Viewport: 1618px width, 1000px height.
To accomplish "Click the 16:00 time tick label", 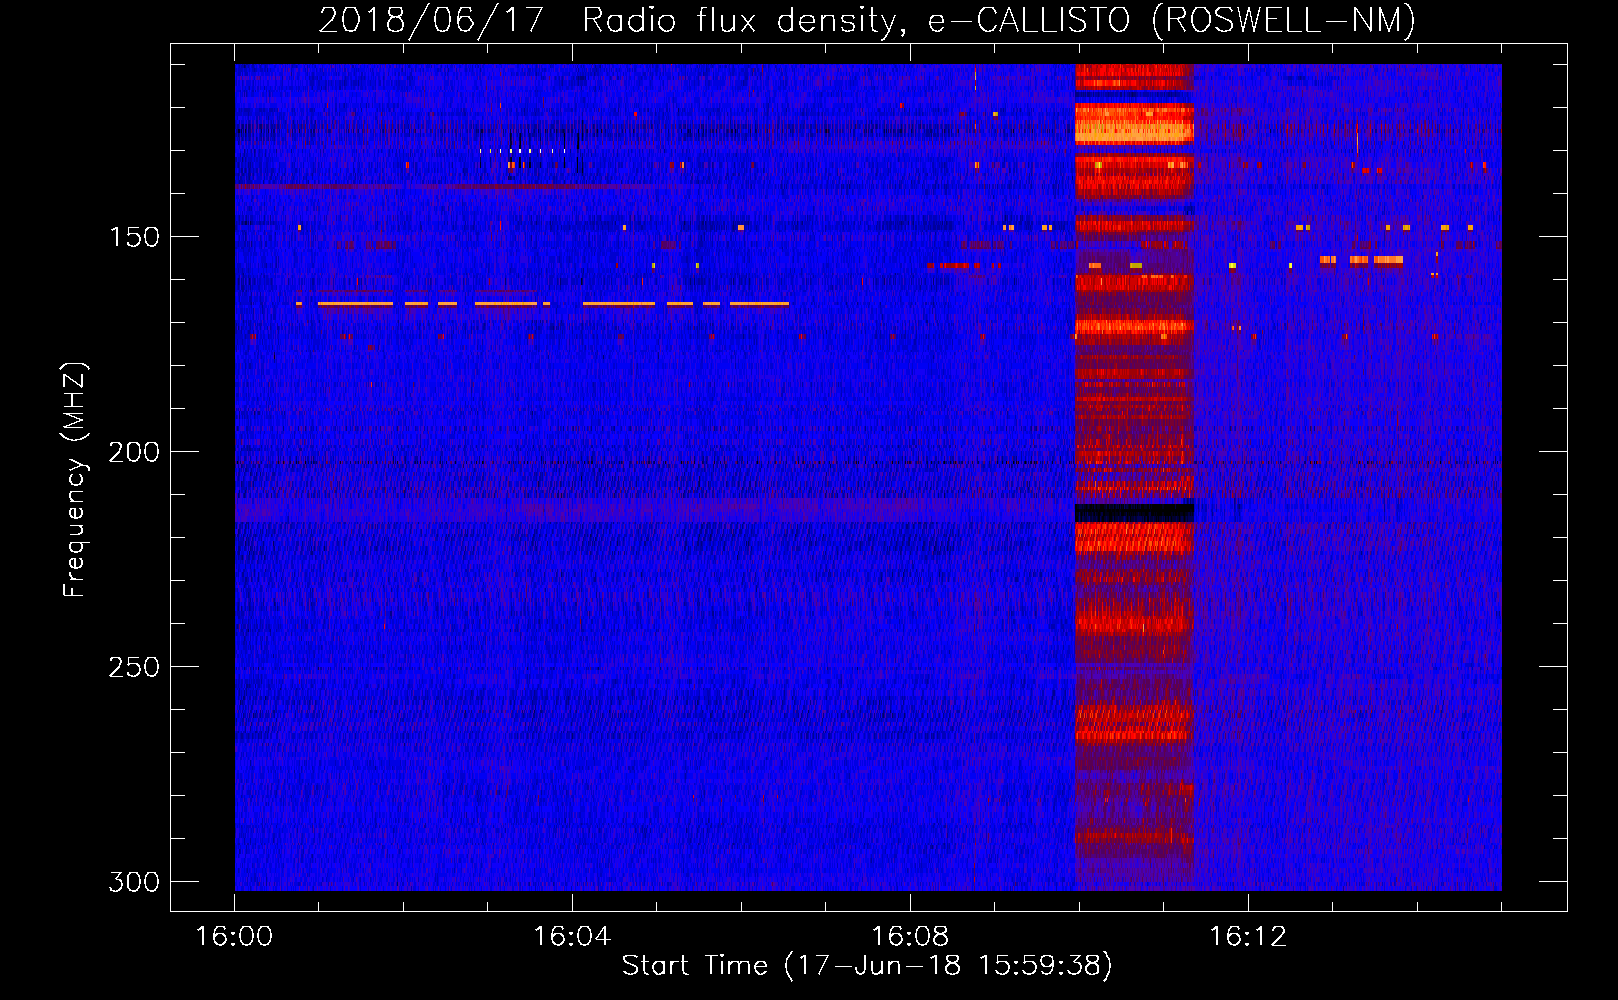I will (x=234, y=936).
